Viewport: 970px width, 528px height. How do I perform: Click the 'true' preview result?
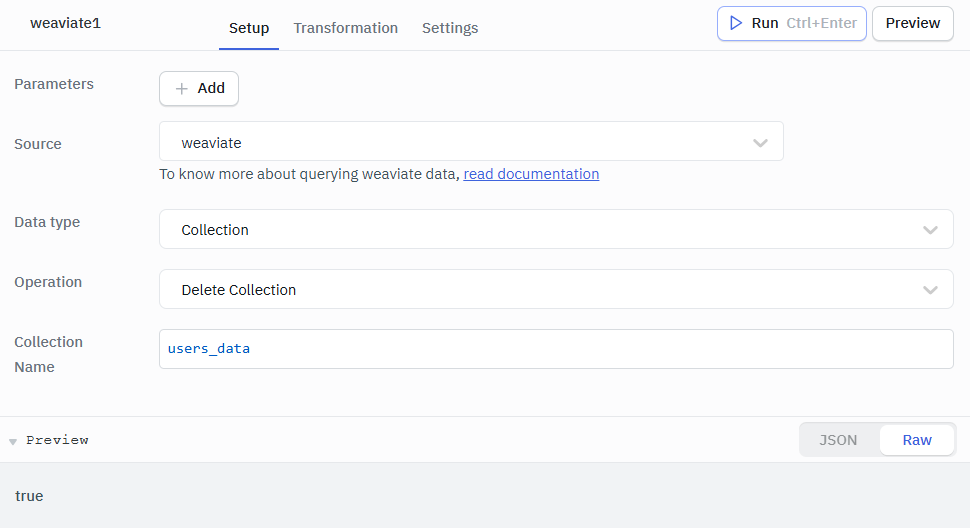pyautogui.click(x=29, y=496)
